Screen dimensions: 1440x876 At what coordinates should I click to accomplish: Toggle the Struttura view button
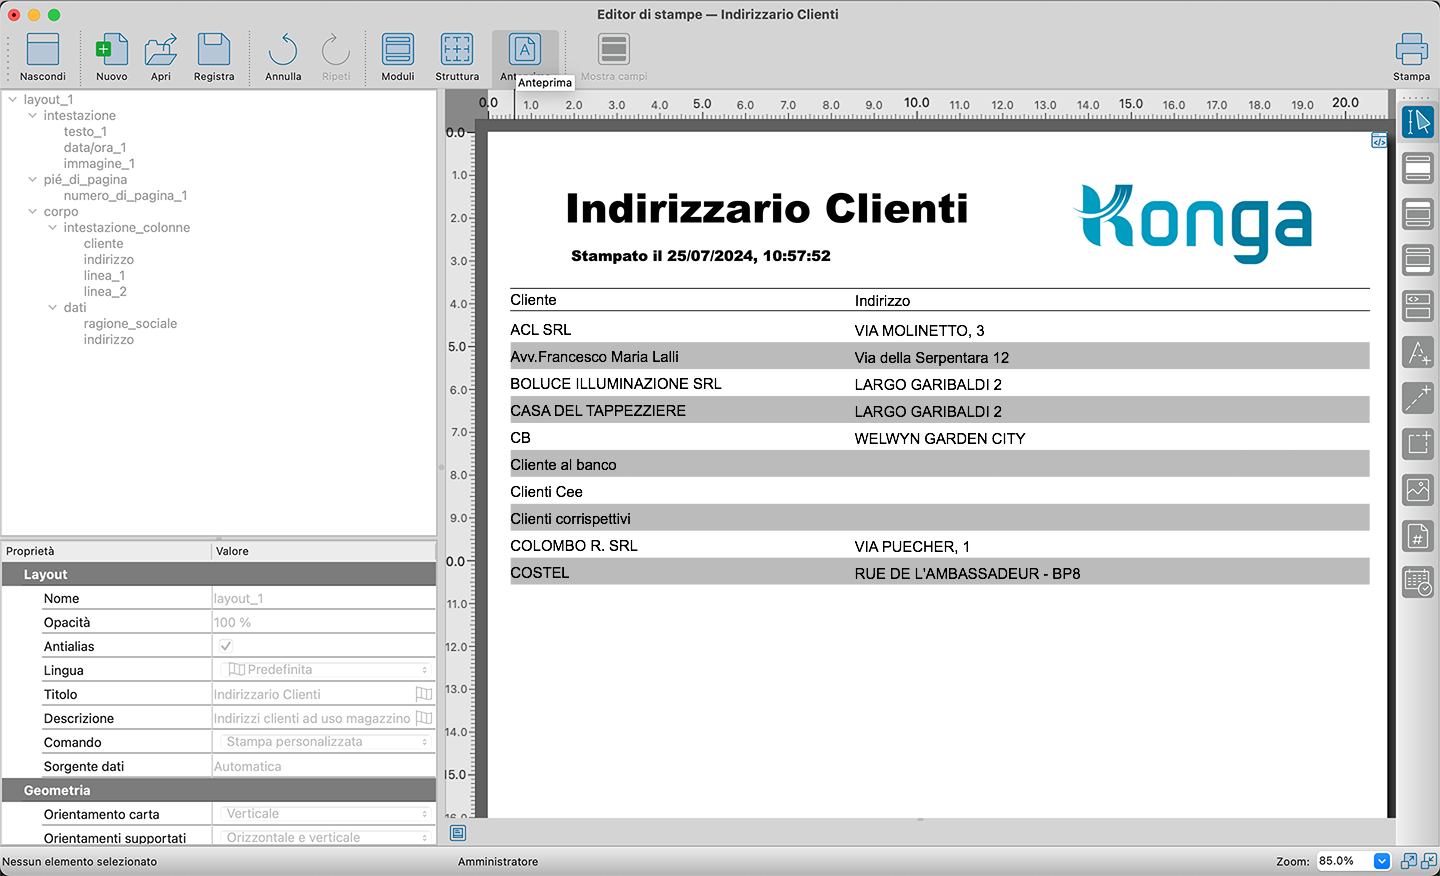(x=457, y=50)
